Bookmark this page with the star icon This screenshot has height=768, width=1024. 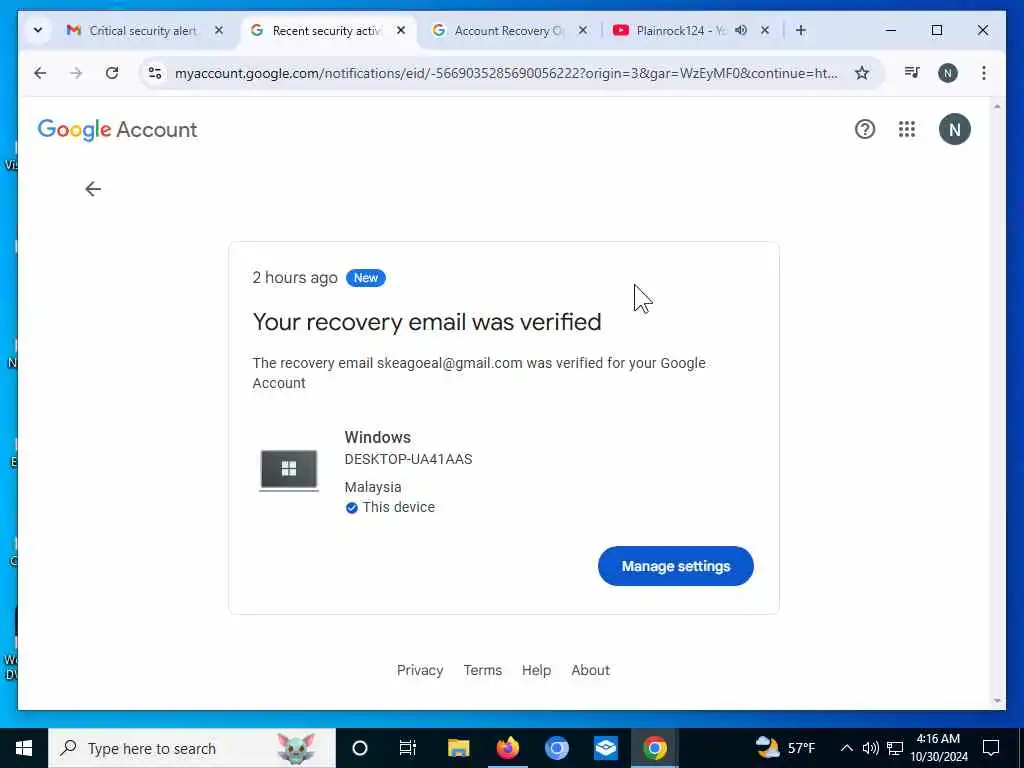click(x=862, y=73)
